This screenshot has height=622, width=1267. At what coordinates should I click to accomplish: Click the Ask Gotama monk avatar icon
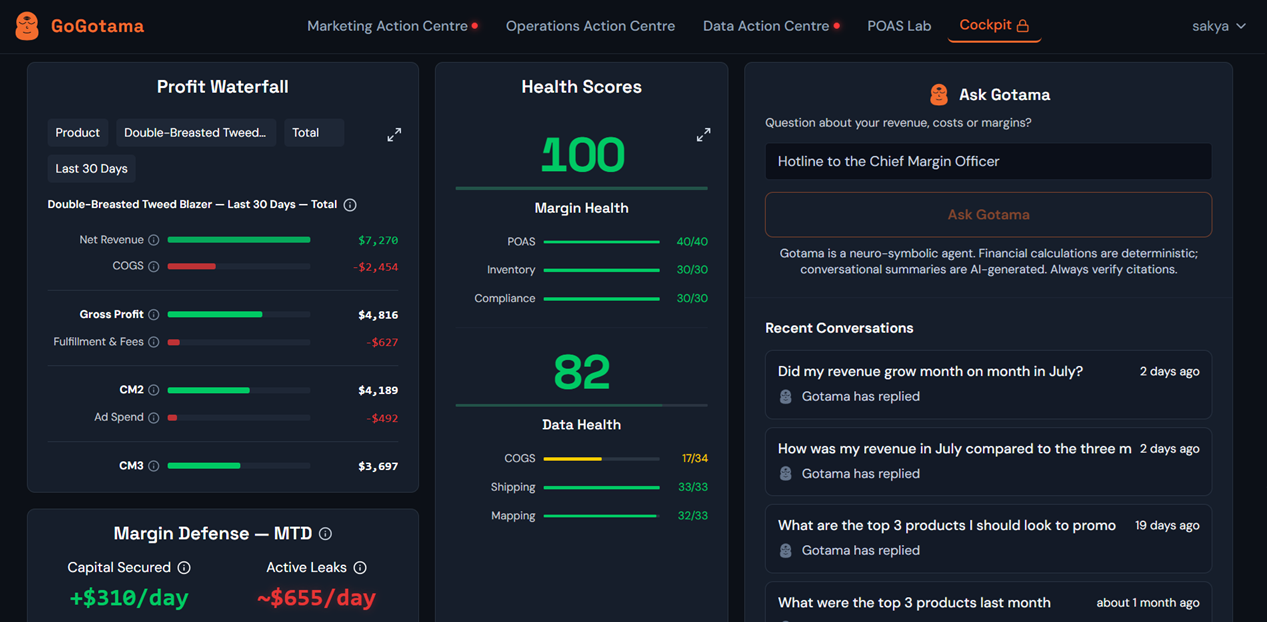(x=938, y=95)
